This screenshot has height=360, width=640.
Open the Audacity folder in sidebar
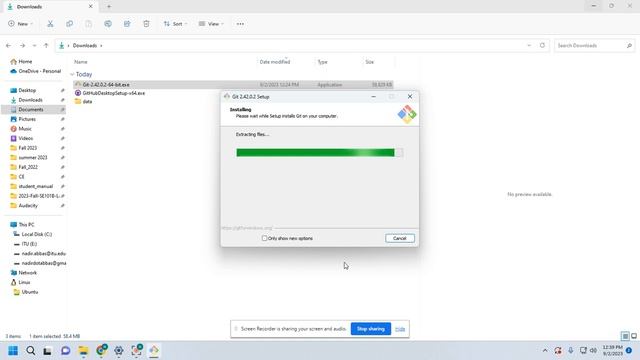pos(28,205)
